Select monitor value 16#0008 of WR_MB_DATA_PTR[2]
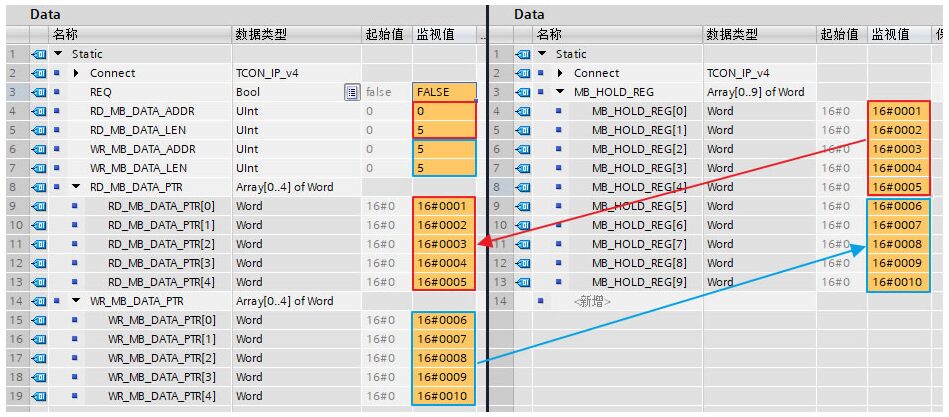The height and width of the screenshot is (417, 949). tap(445, 358)
